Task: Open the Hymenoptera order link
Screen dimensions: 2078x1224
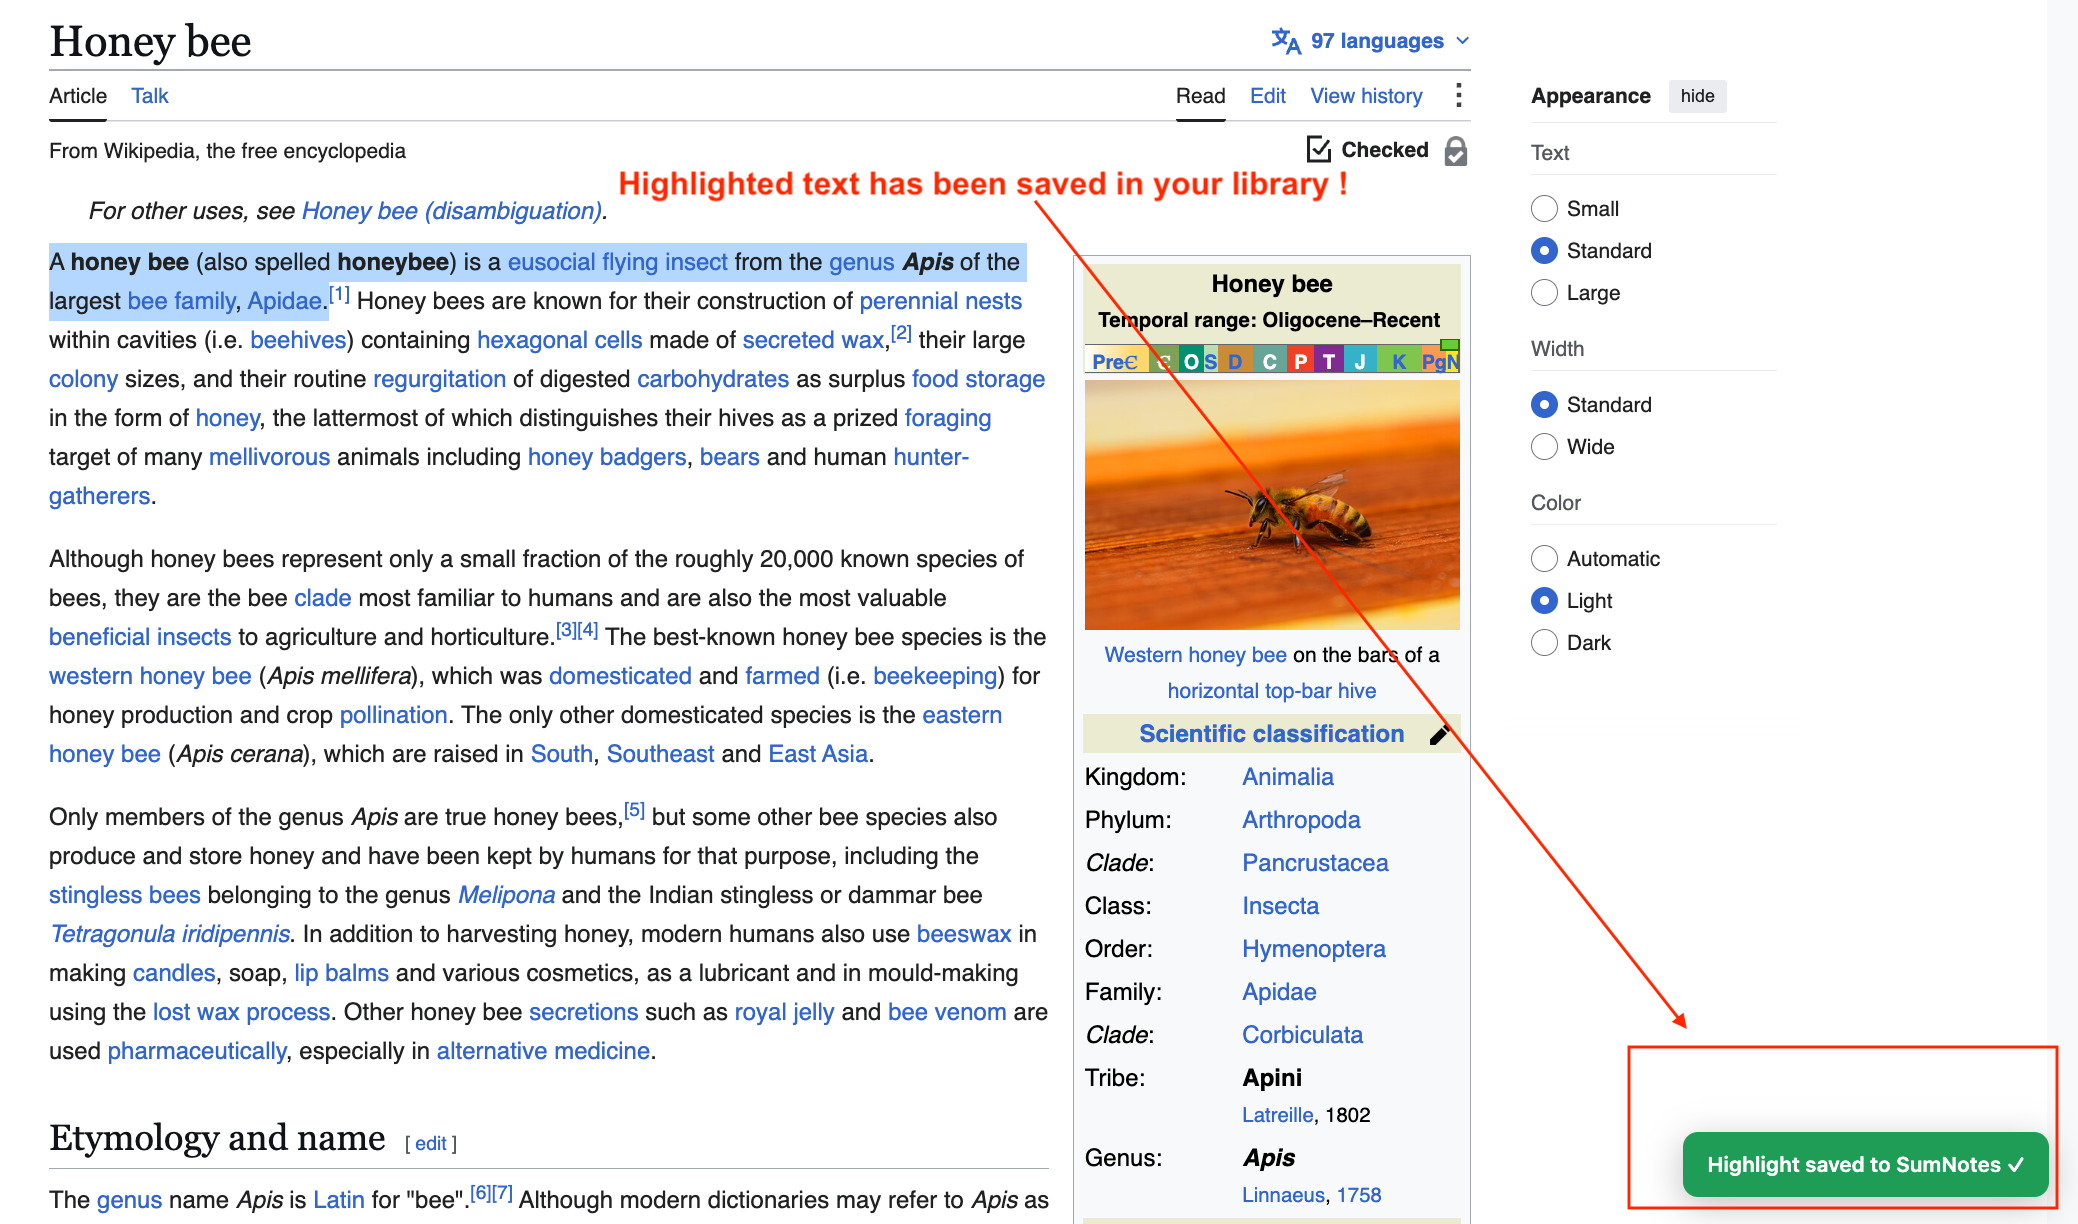Action: pos(1313,949)
